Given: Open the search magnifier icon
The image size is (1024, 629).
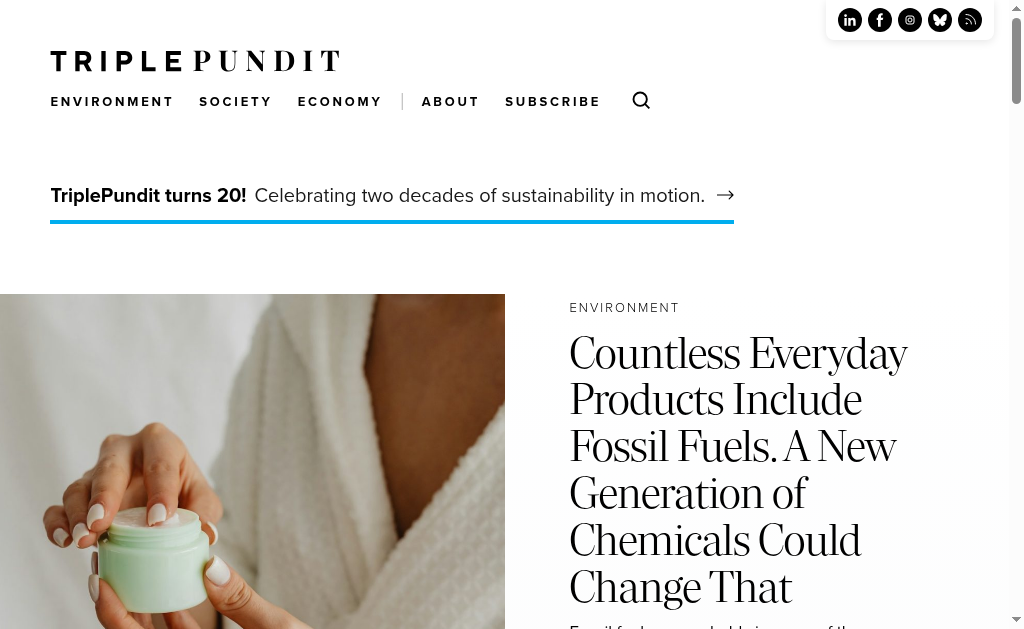Looking at the screenshot, I should coord(641,100).
